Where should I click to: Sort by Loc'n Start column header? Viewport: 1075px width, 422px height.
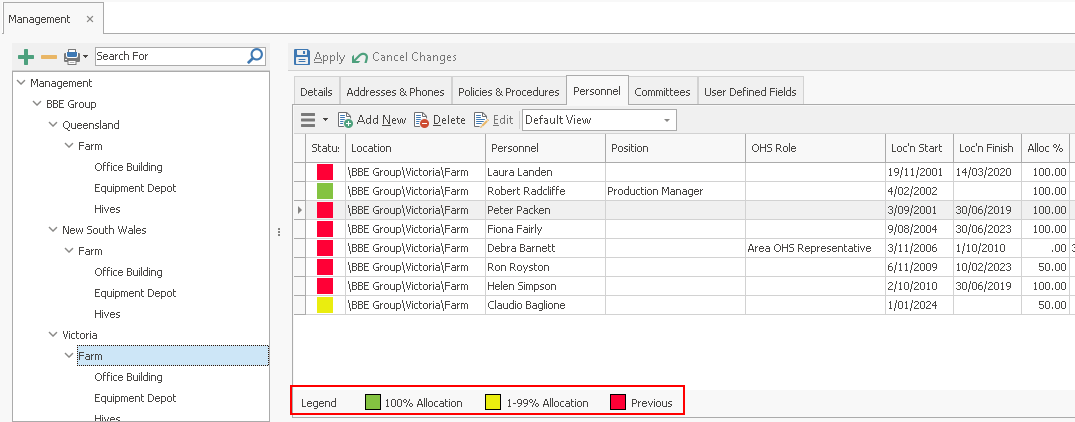coord(919,148)
